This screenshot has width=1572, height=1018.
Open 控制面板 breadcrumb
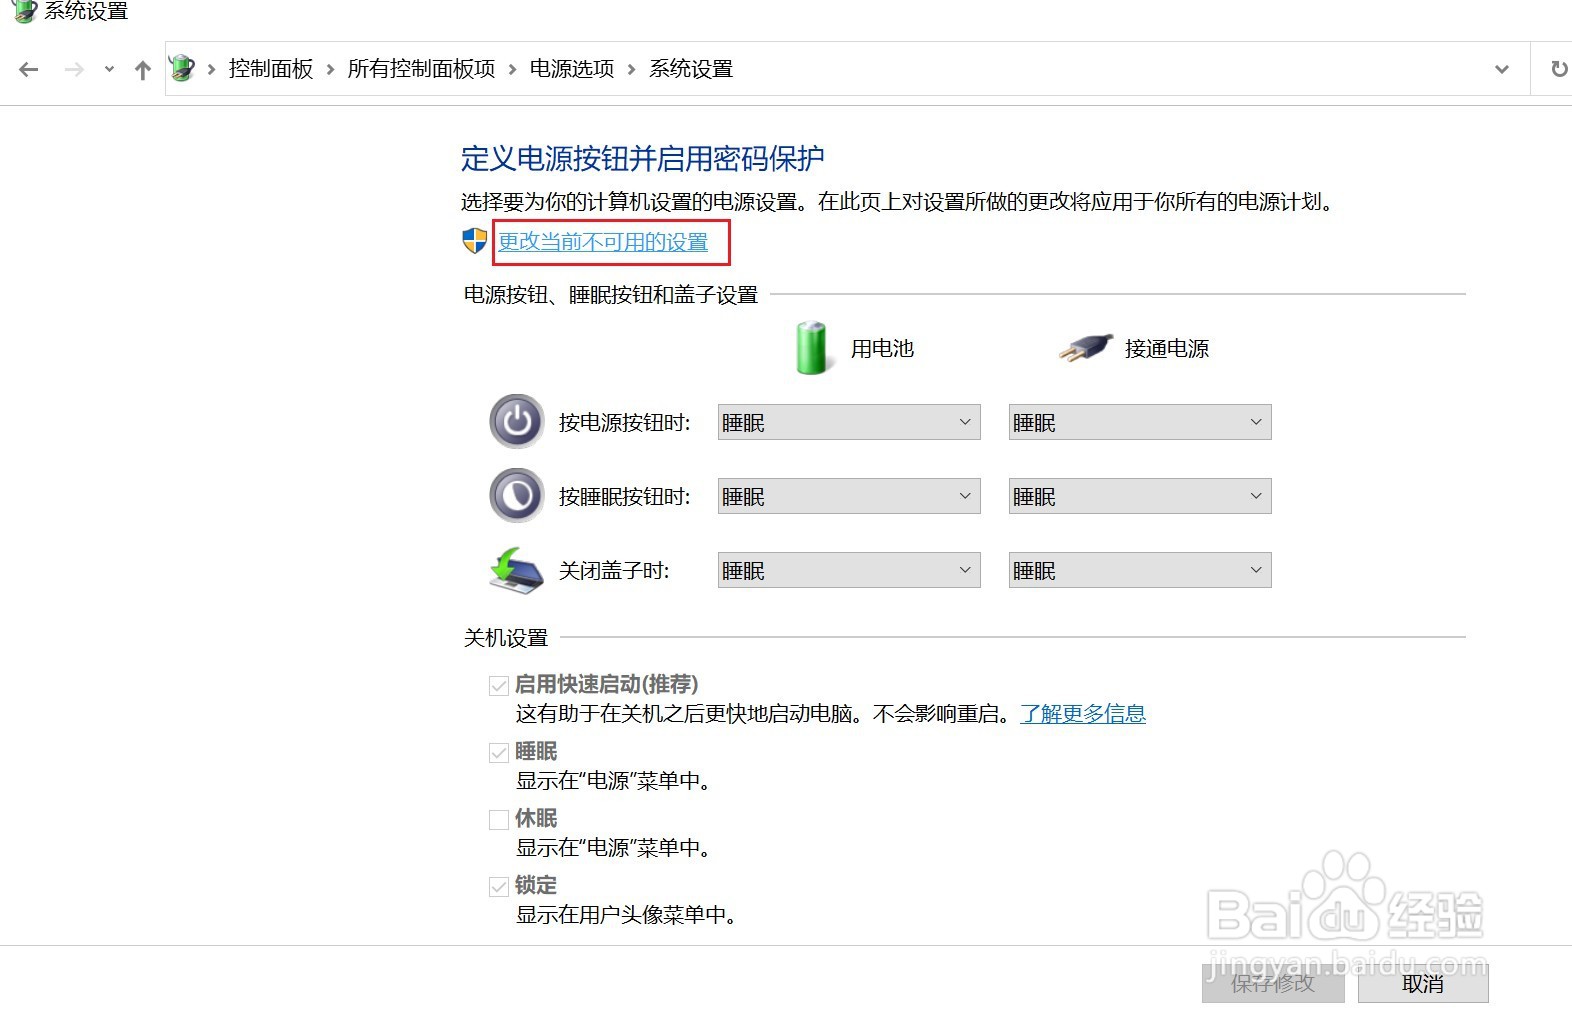click(271, 69)
